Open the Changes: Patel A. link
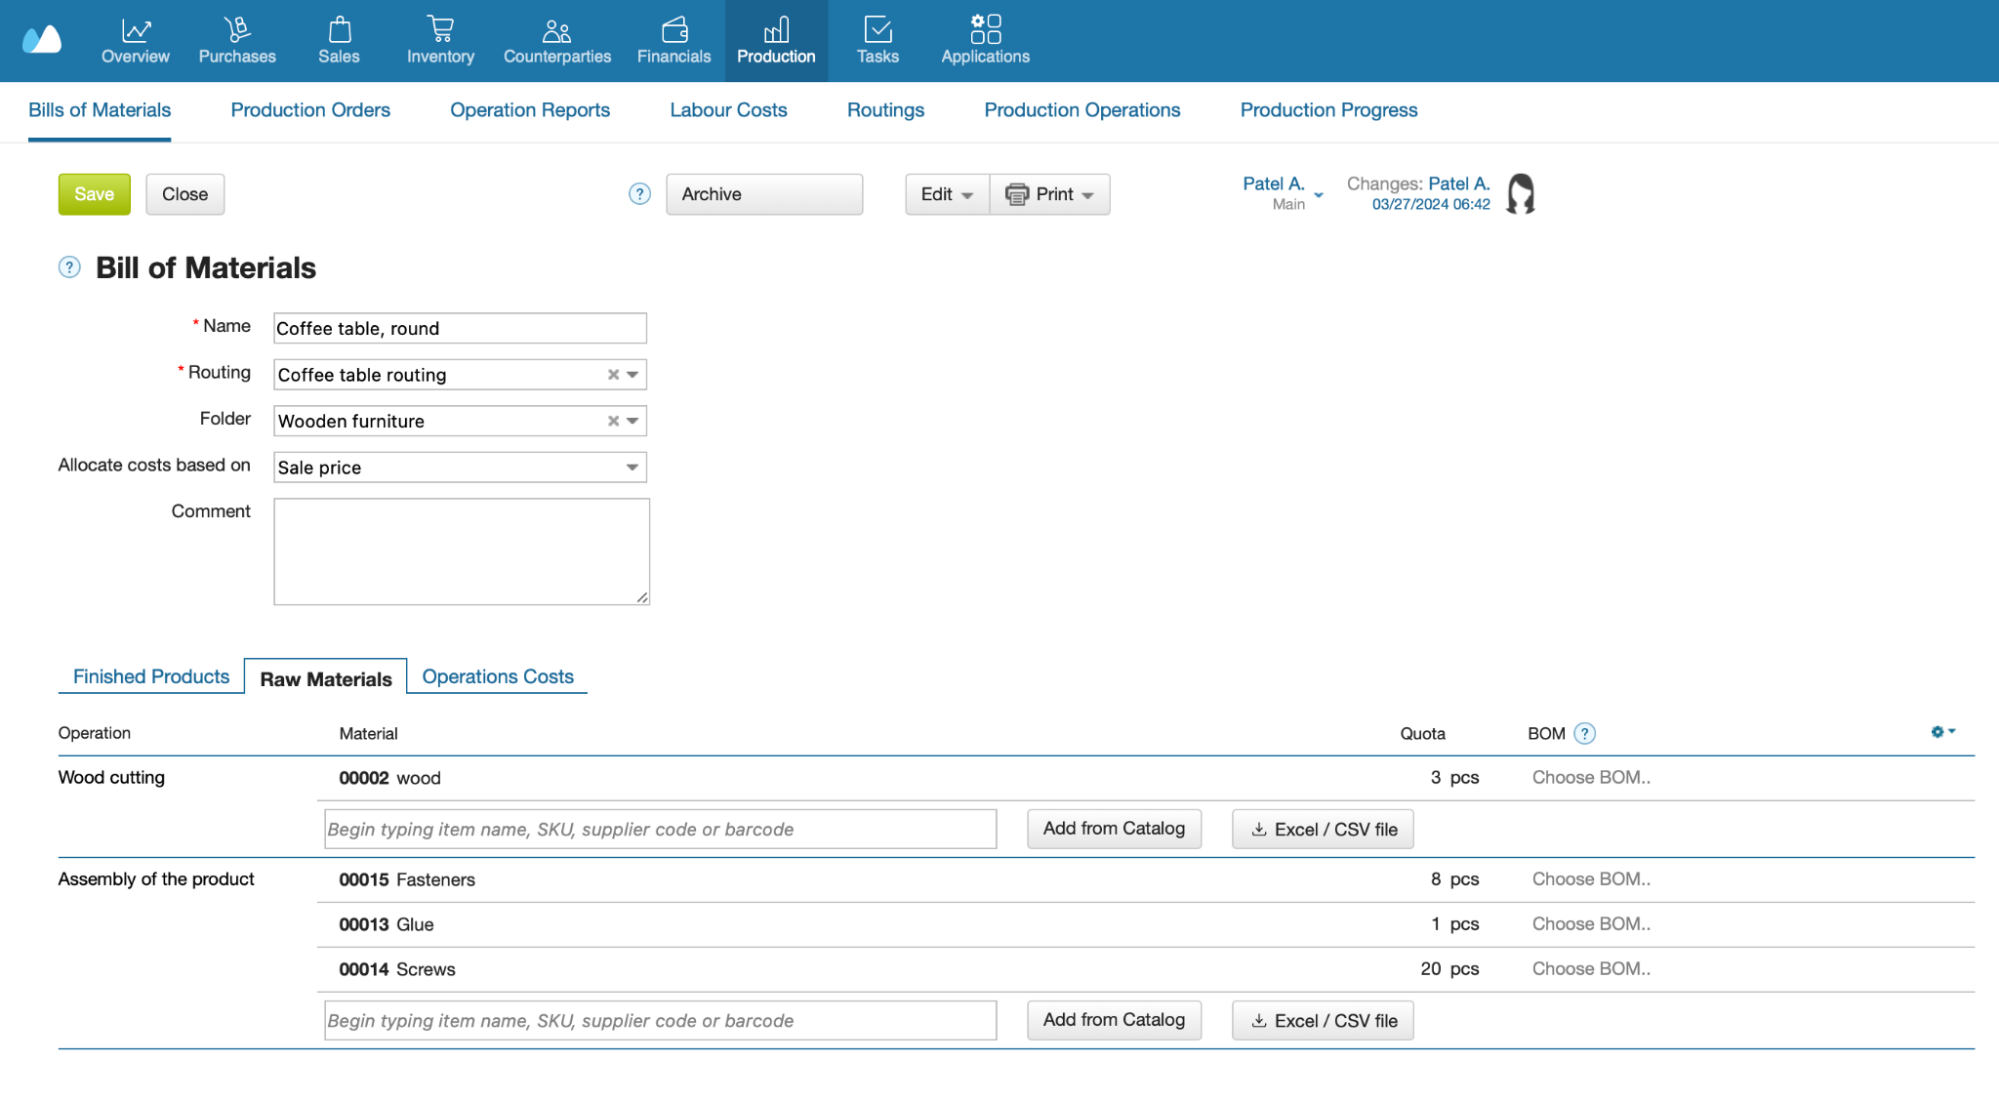This screenshot has height=1101, width=1999. tap(1459, 184)
